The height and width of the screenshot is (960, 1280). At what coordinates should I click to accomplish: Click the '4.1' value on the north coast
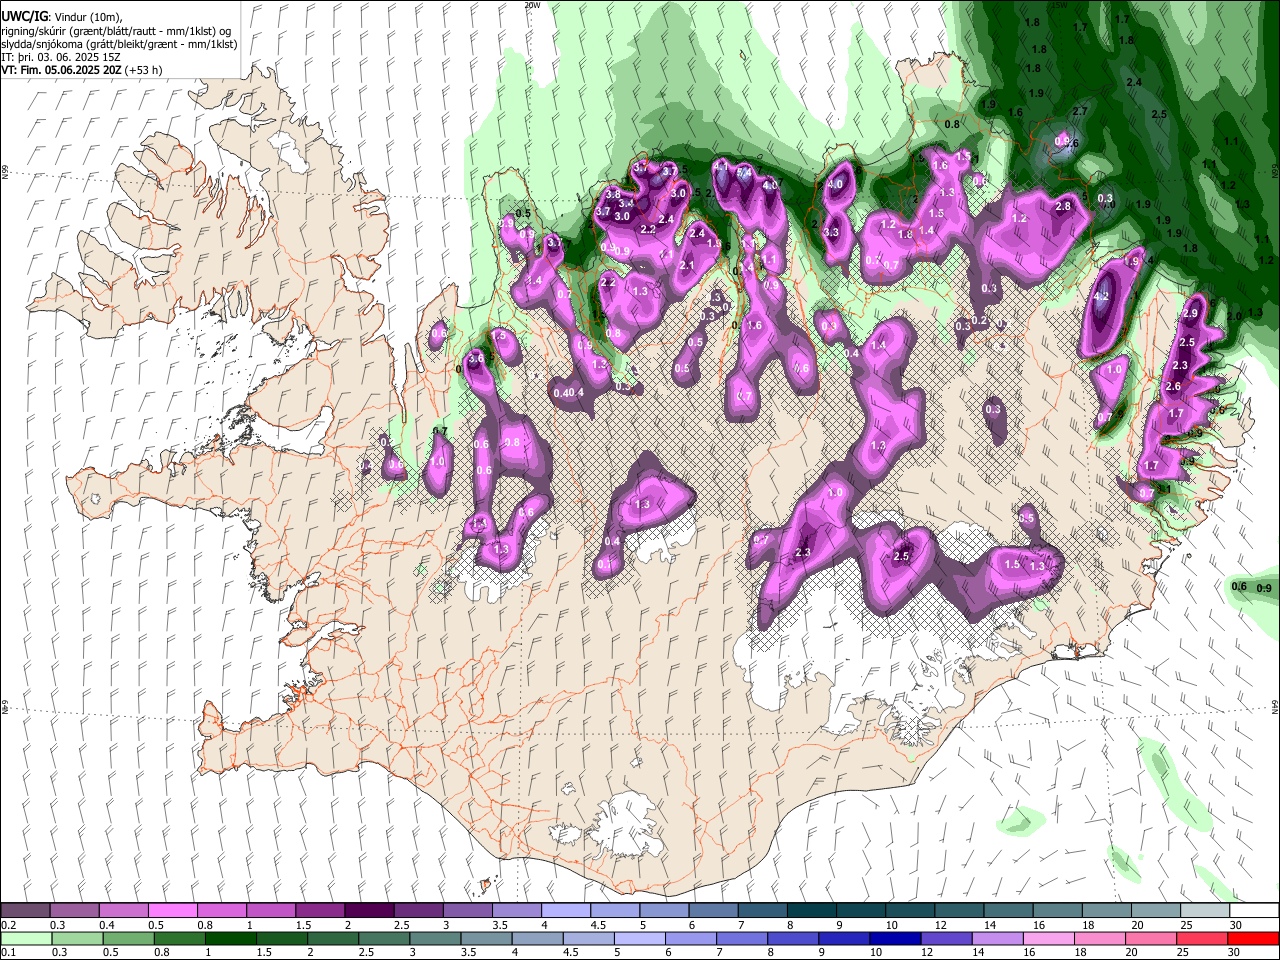click(720, 165)
